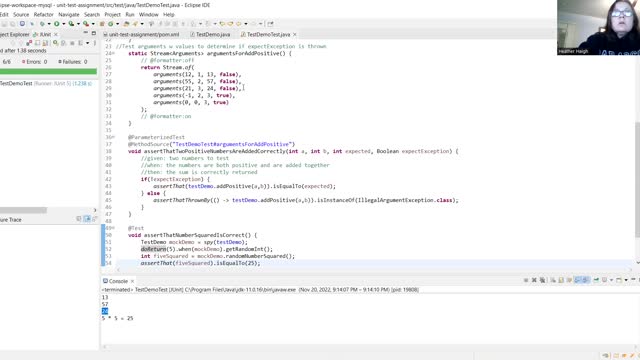
Task: Click the Clear Console icon
Action: (x=553, y=280)
